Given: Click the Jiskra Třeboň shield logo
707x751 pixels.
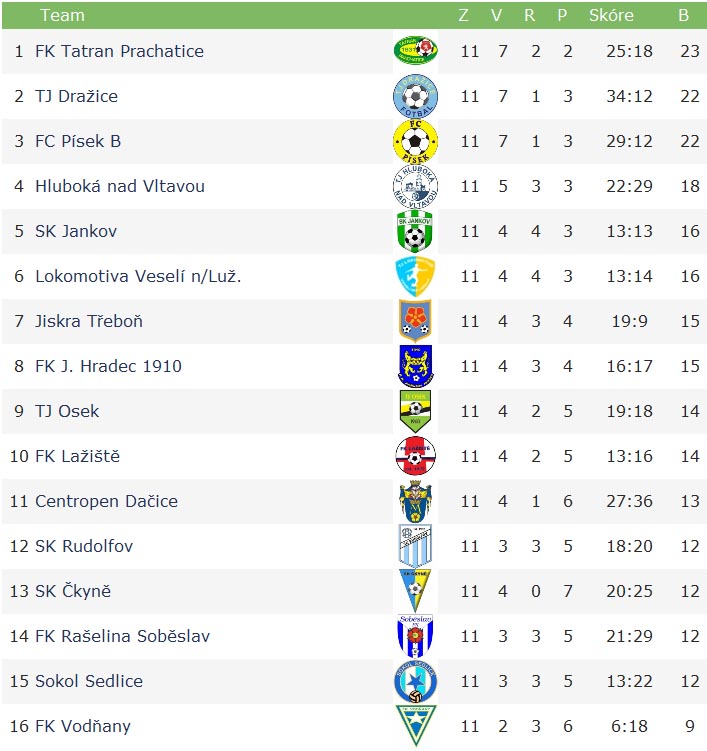Looking at the screenshot, I should pyautogui.click(x=415, y=321).
